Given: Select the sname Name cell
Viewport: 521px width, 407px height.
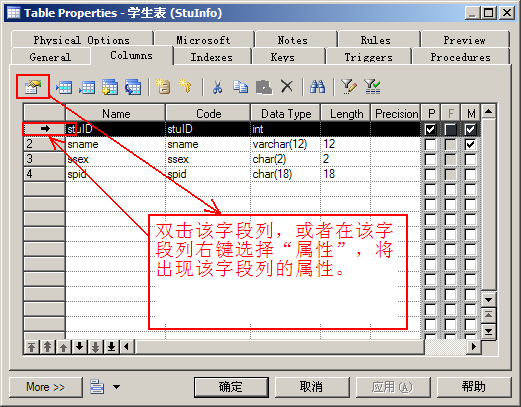Looking at the screenshot, I should [116, 144].
